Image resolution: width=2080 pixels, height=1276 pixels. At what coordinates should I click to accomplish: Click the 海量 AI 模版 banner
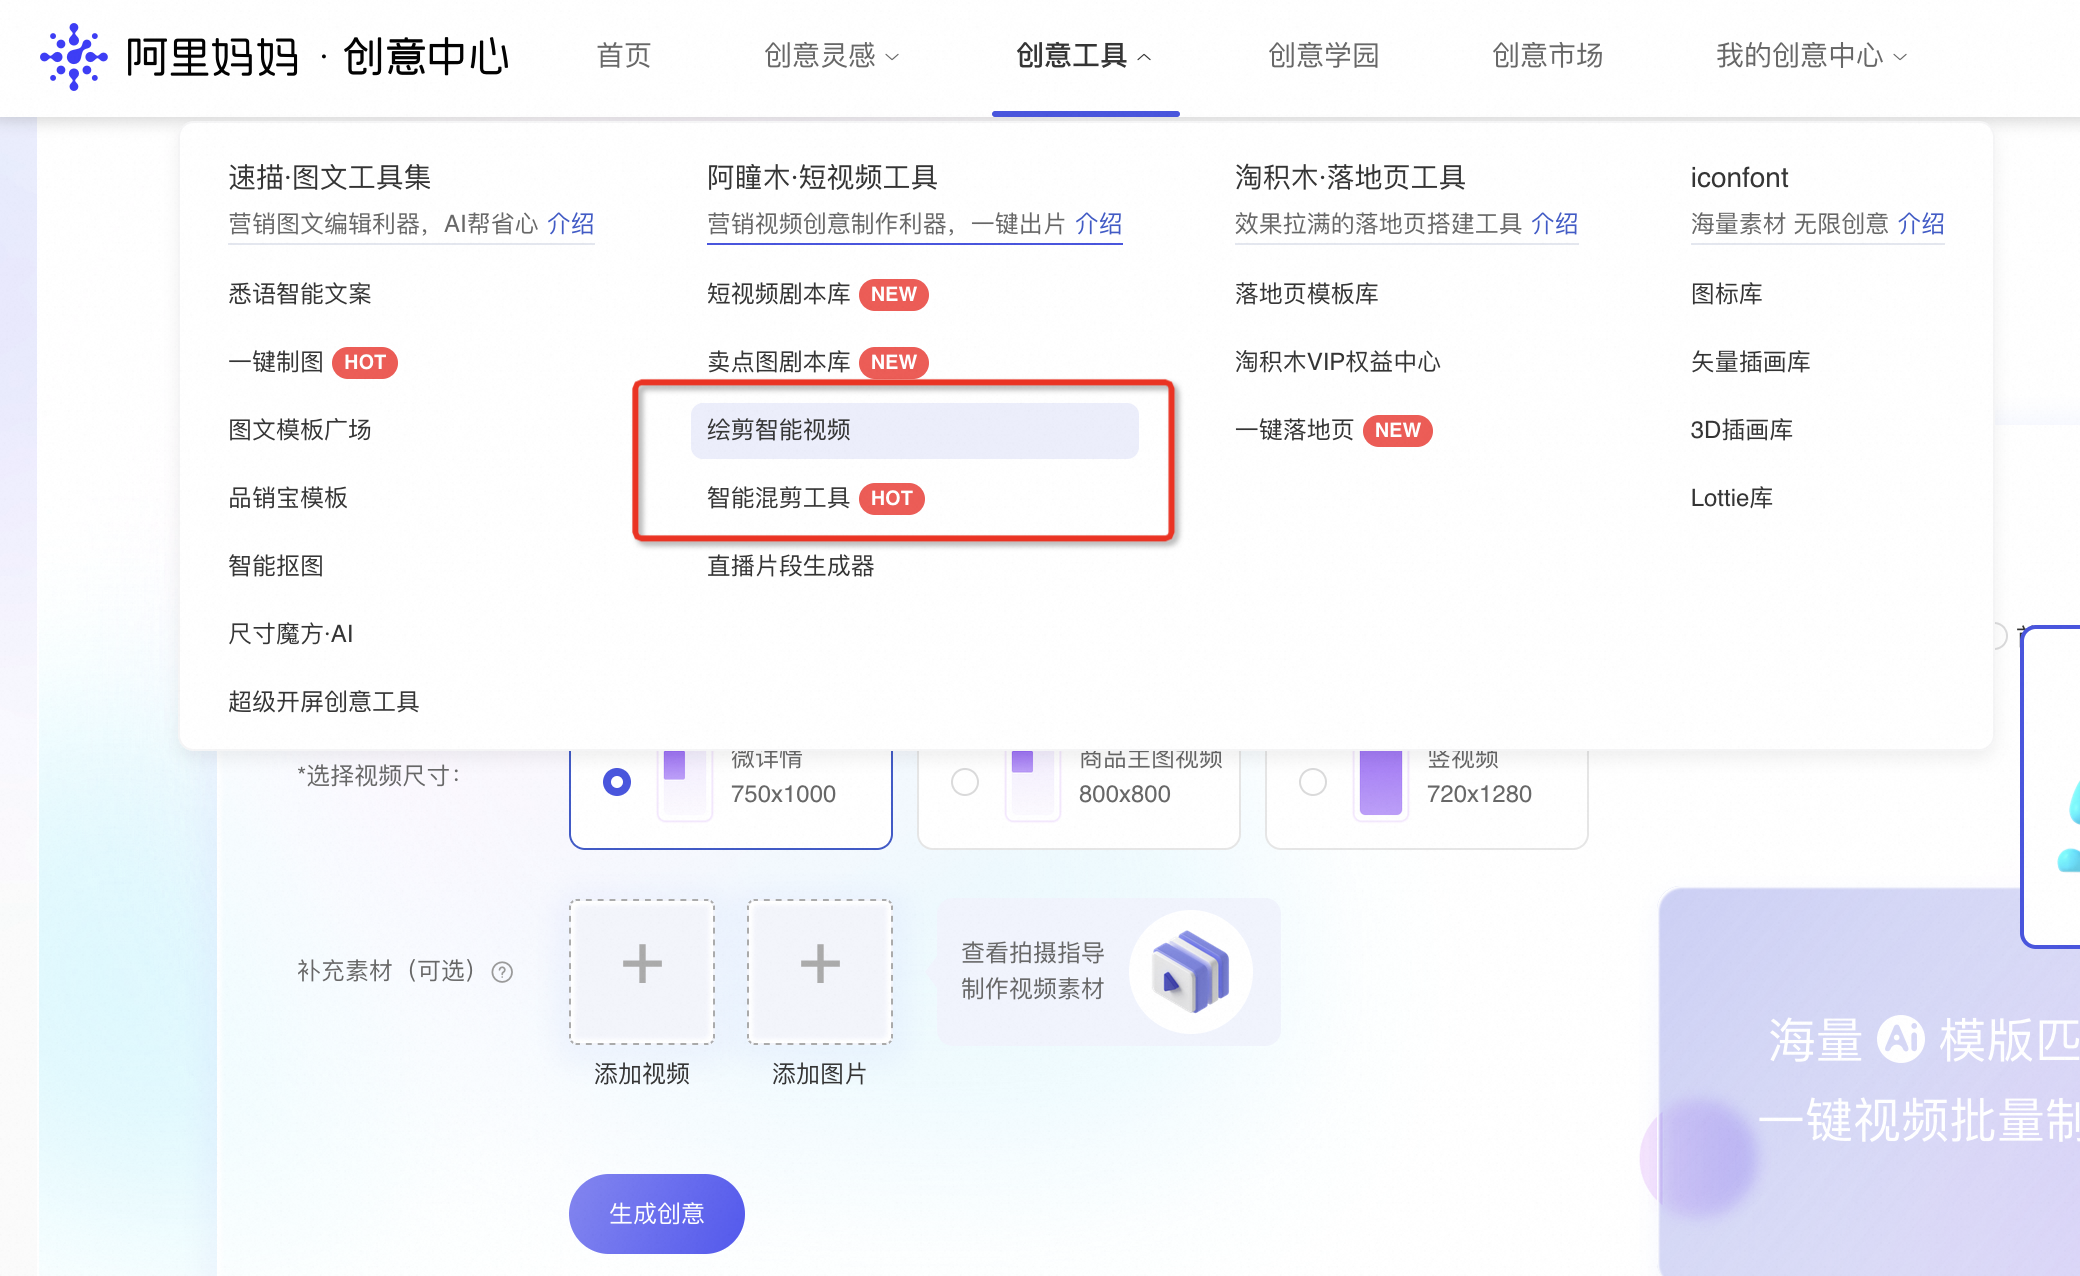1870,1082
